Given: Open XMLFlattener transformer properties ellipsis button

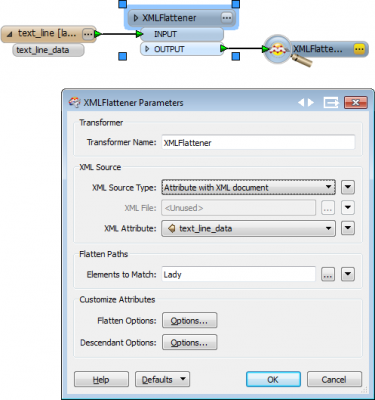Looking at the screenshot, I should click(x=227, y=18).
